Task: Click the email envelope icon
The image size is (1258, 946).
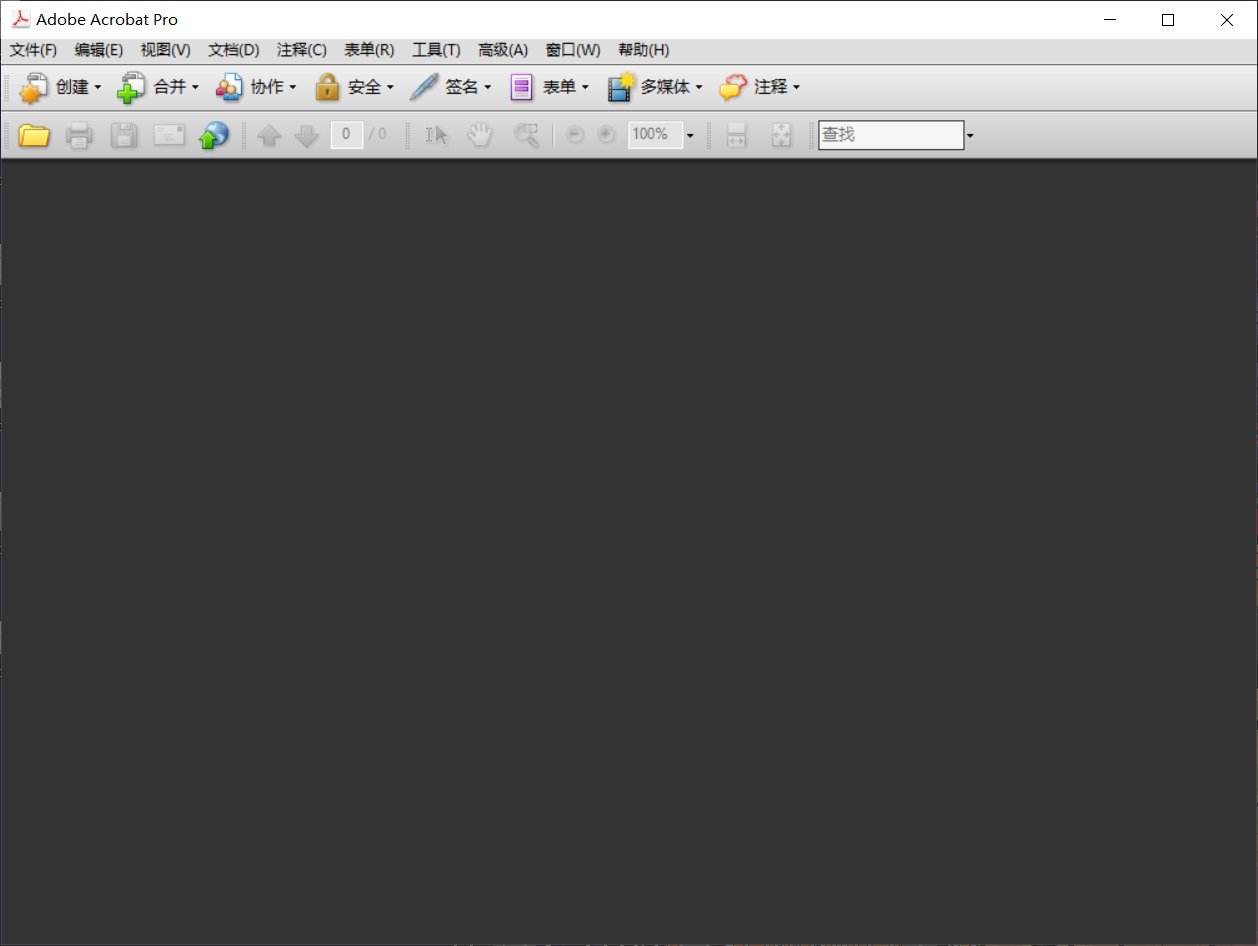Action: click(169, 135)
